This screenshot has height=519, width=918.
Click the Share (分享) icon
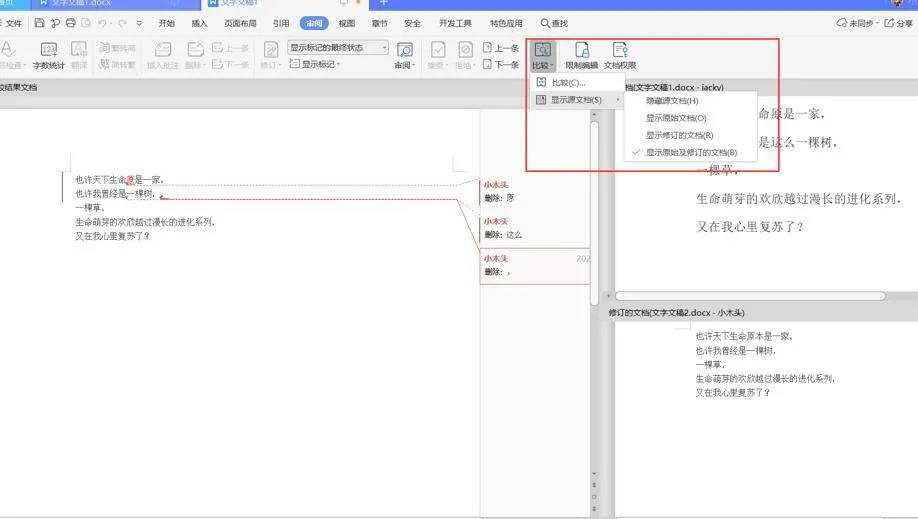click(899, 23)
